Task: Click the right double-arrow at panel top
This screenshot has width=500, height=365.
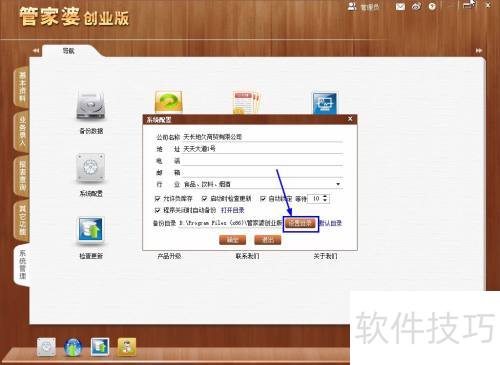Action: pos(479,51)
